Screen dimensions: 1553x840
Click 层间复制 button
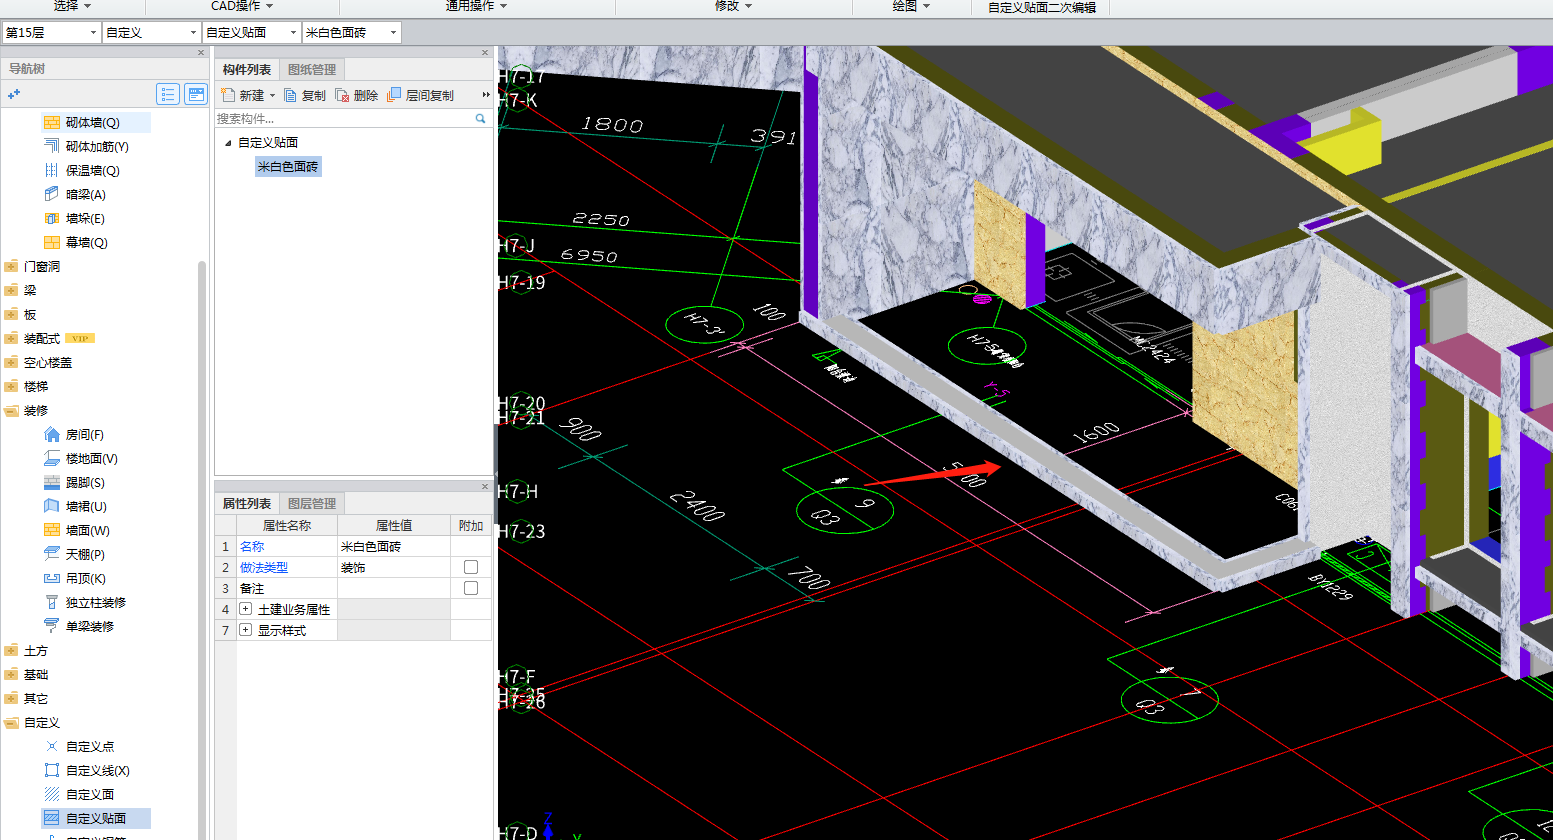point(420,95)
